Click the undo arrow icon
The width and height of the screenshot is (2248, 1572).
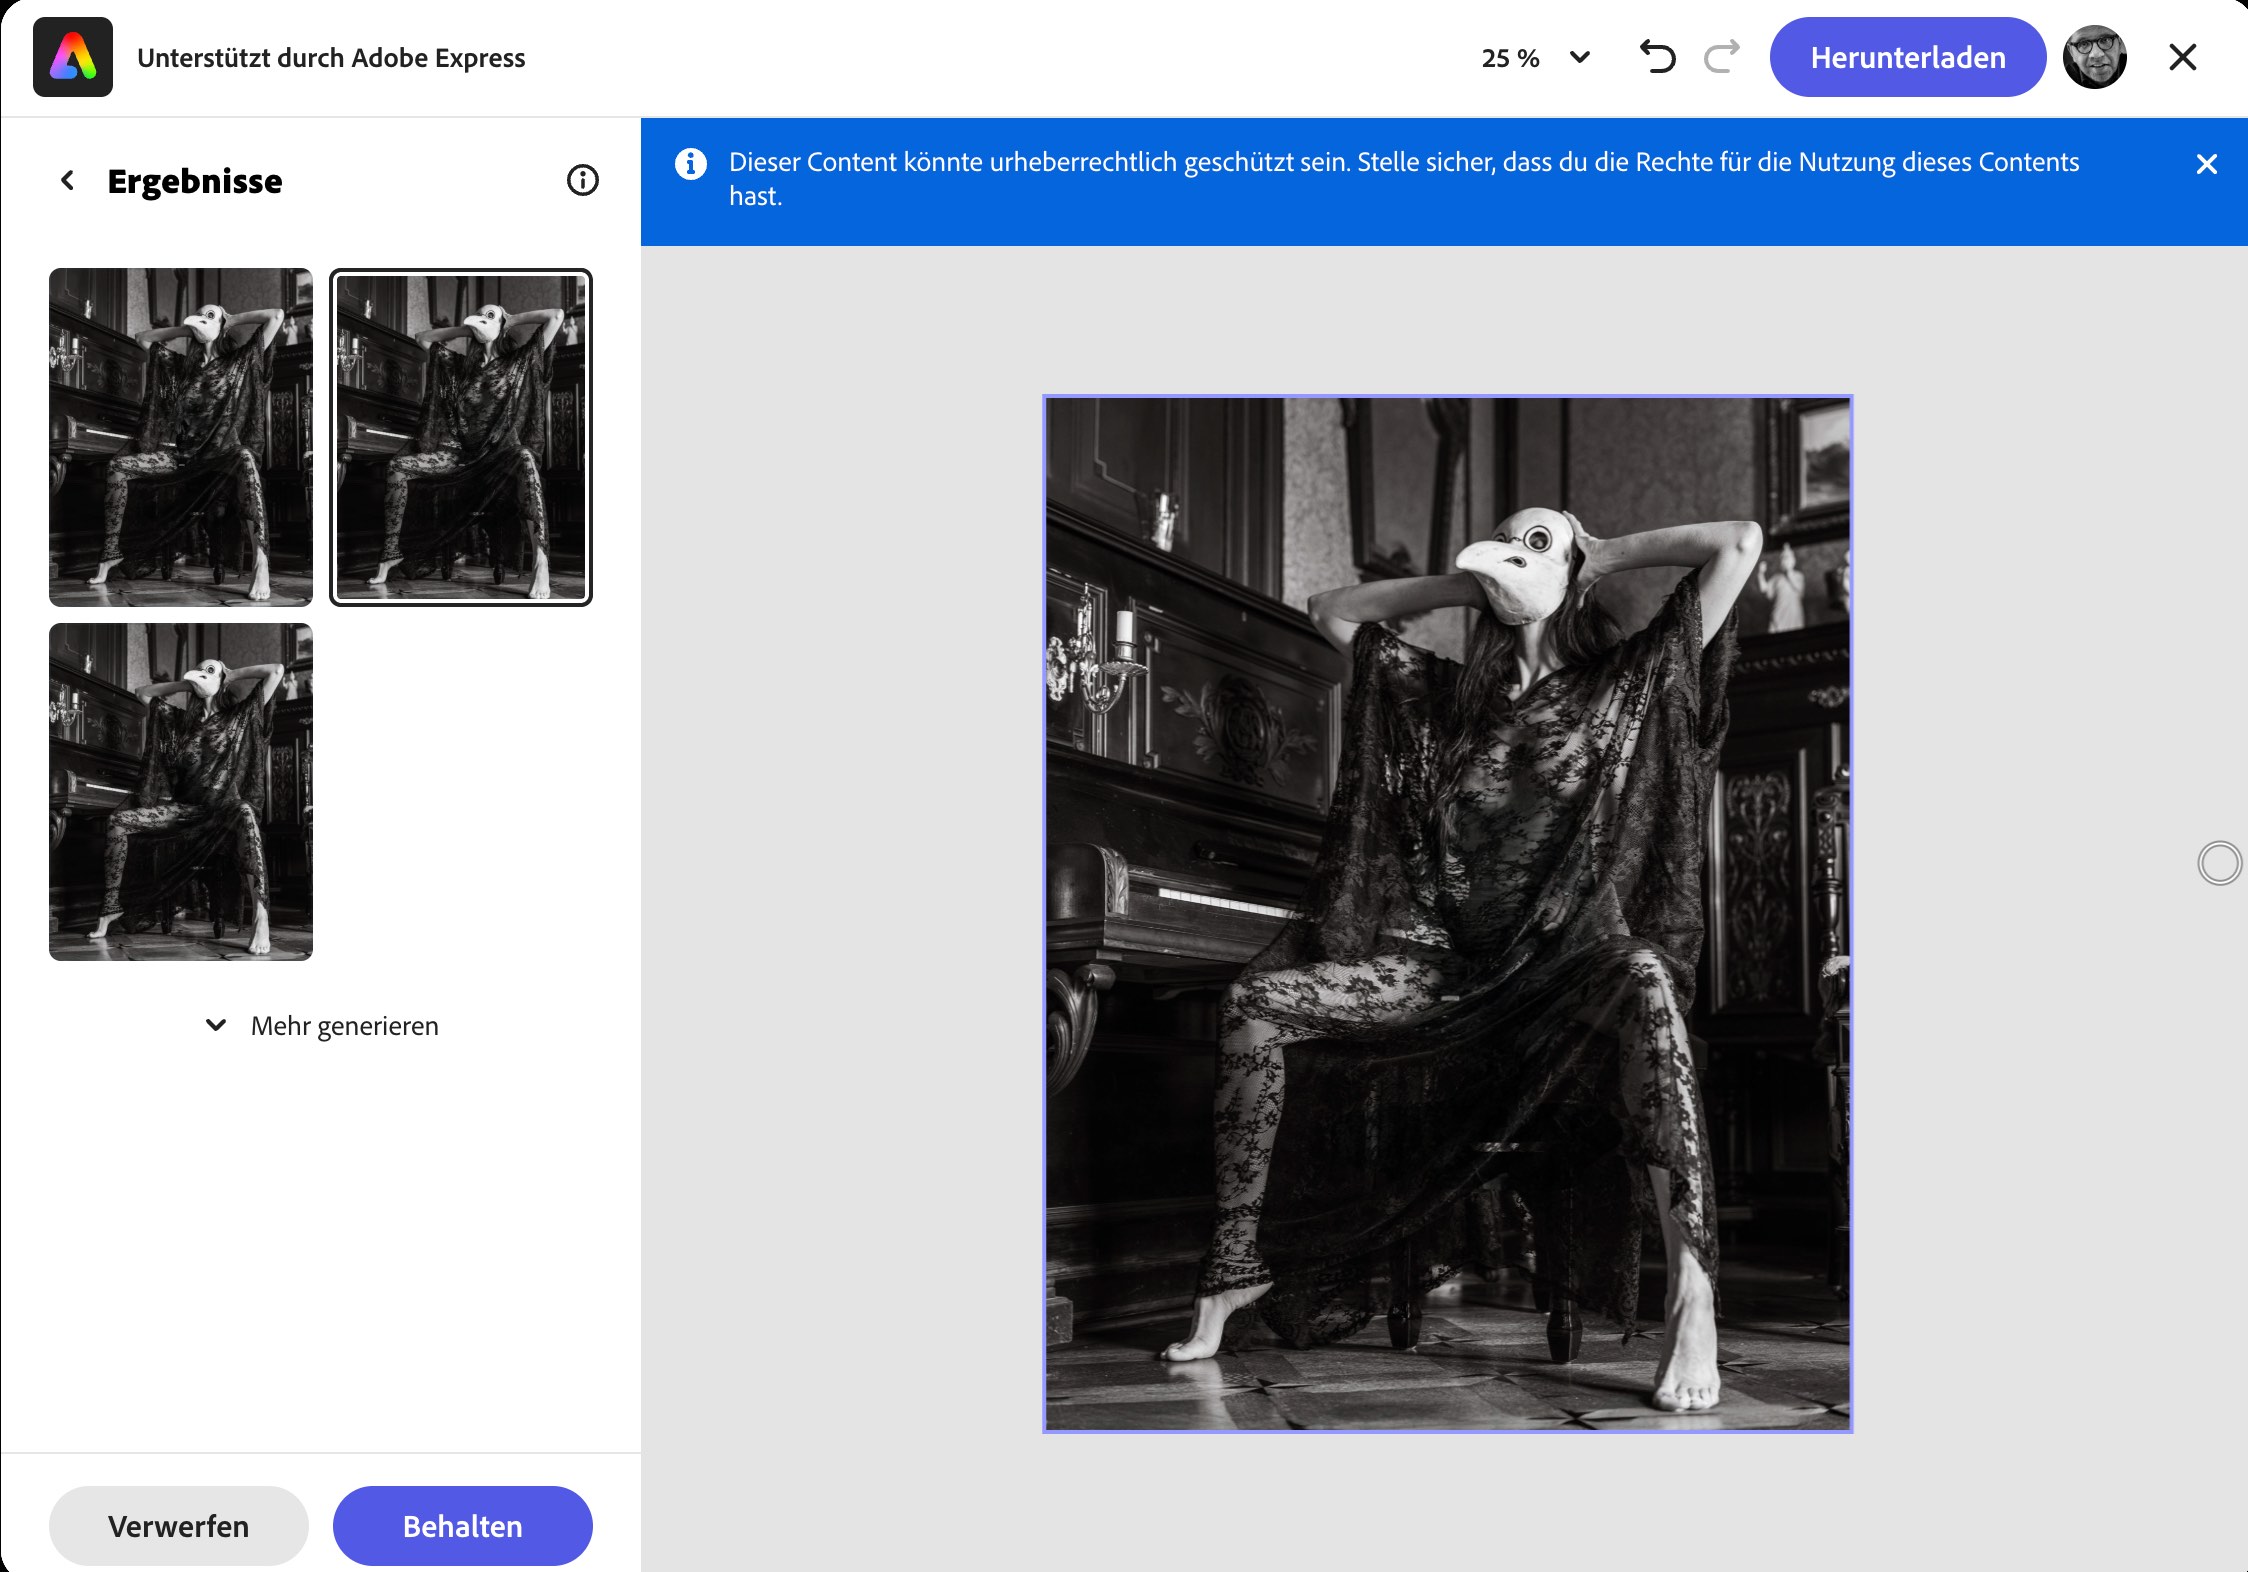point(1657,57)
